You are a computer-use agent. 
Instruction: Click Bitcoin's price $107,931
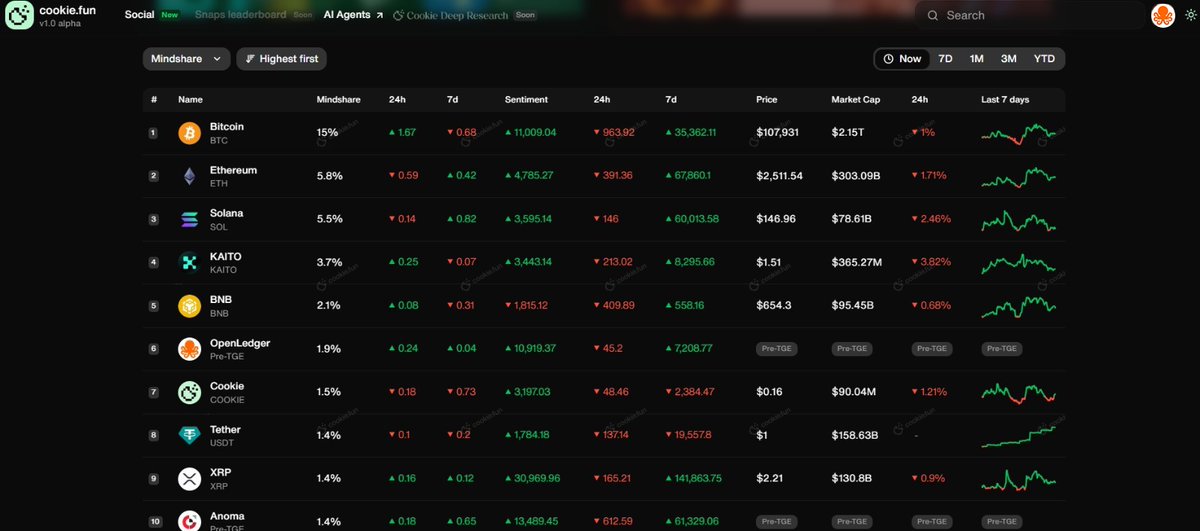point(777,133)
